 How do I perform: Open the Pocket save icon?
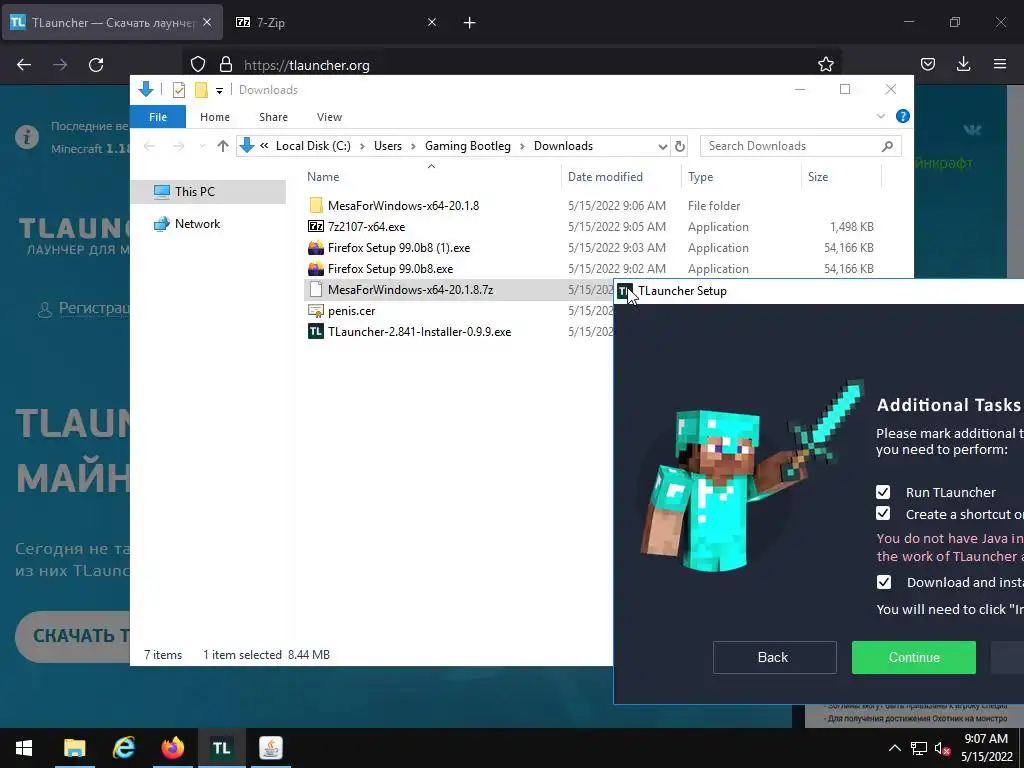(x=927, y=64)
